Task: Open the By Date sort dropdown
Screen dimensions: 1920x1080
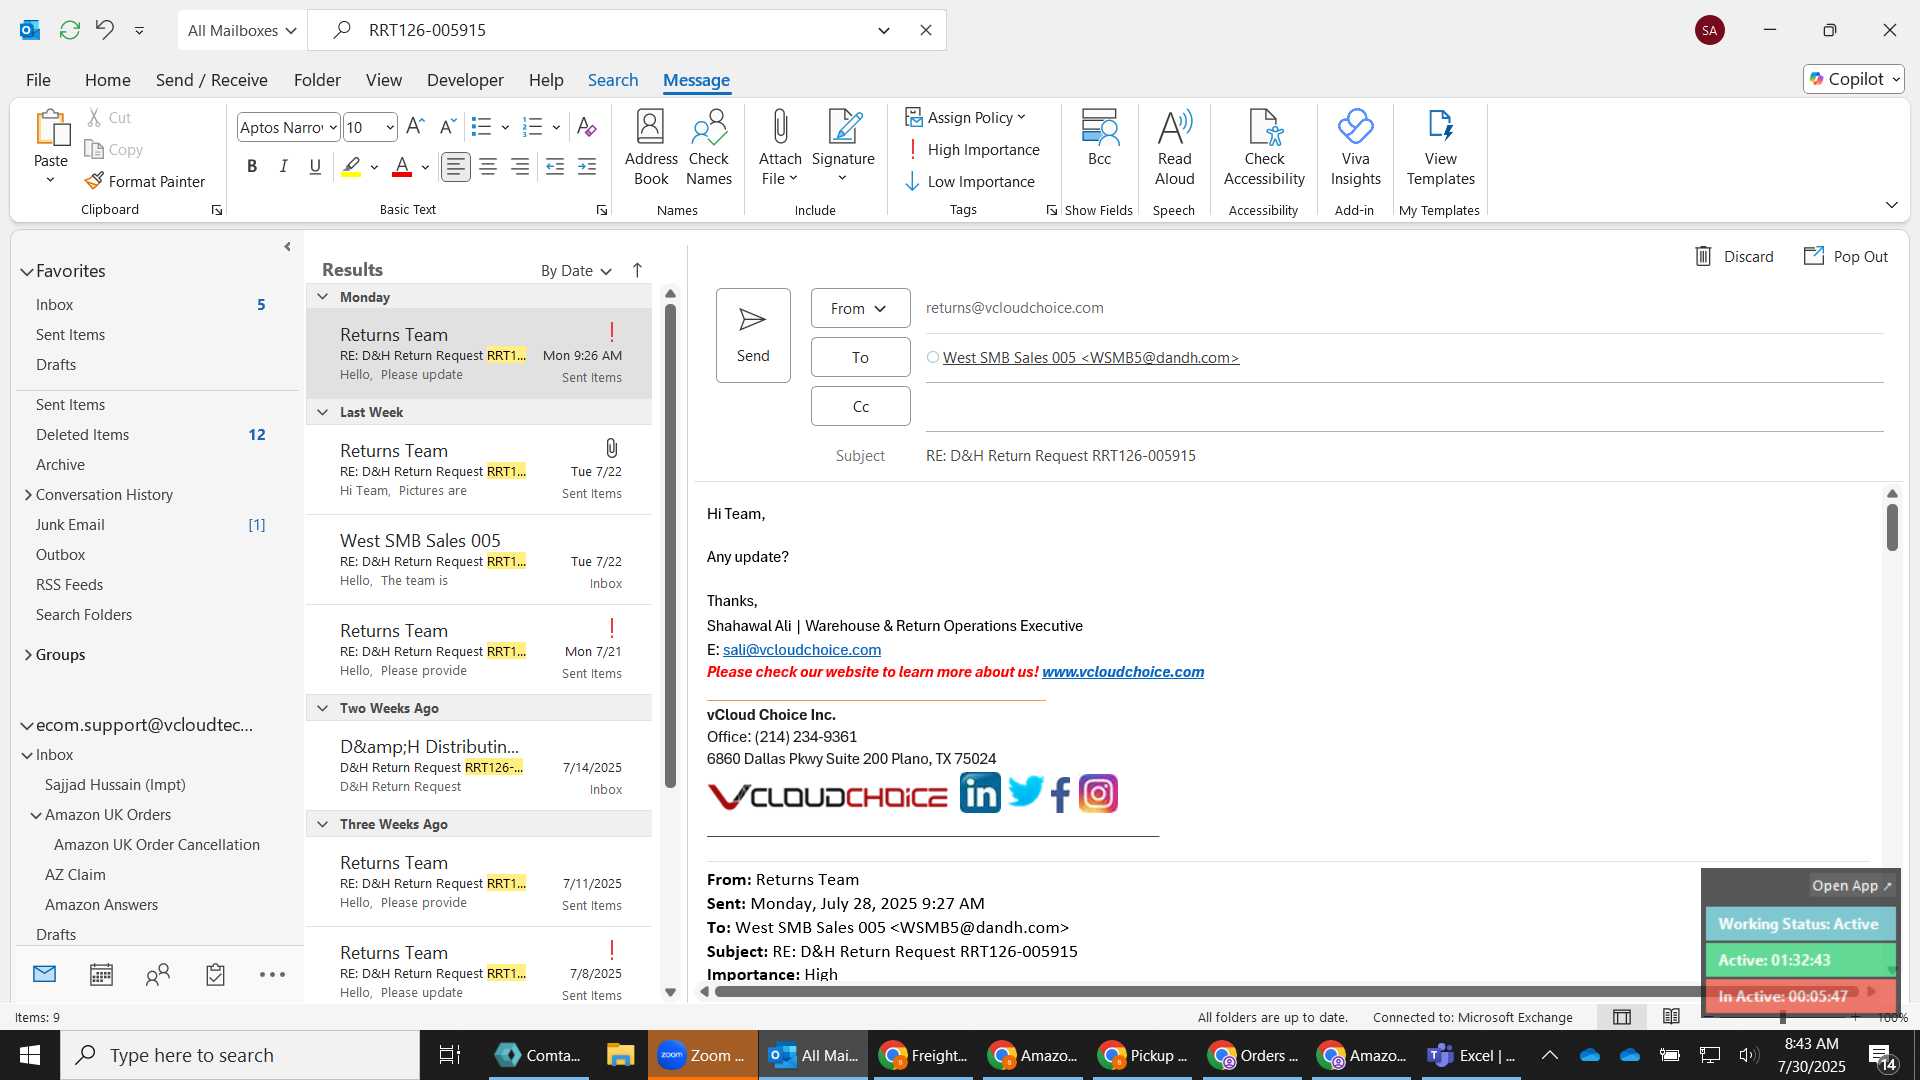Action: pyautogui.click(x=576, y=270)
